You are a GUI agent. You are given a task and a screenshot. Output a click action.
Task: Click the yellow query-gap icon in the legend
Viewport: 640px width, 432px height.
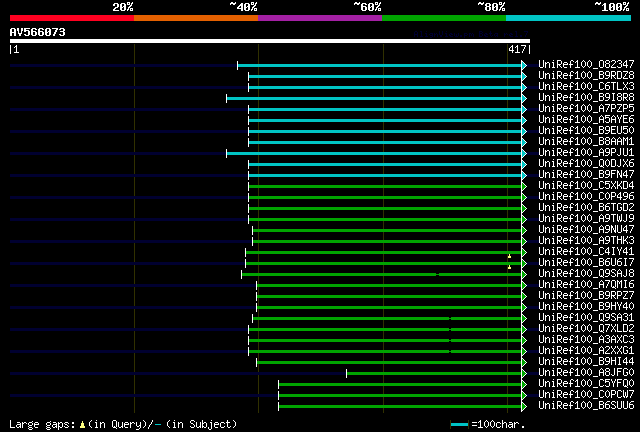[82, 425]
